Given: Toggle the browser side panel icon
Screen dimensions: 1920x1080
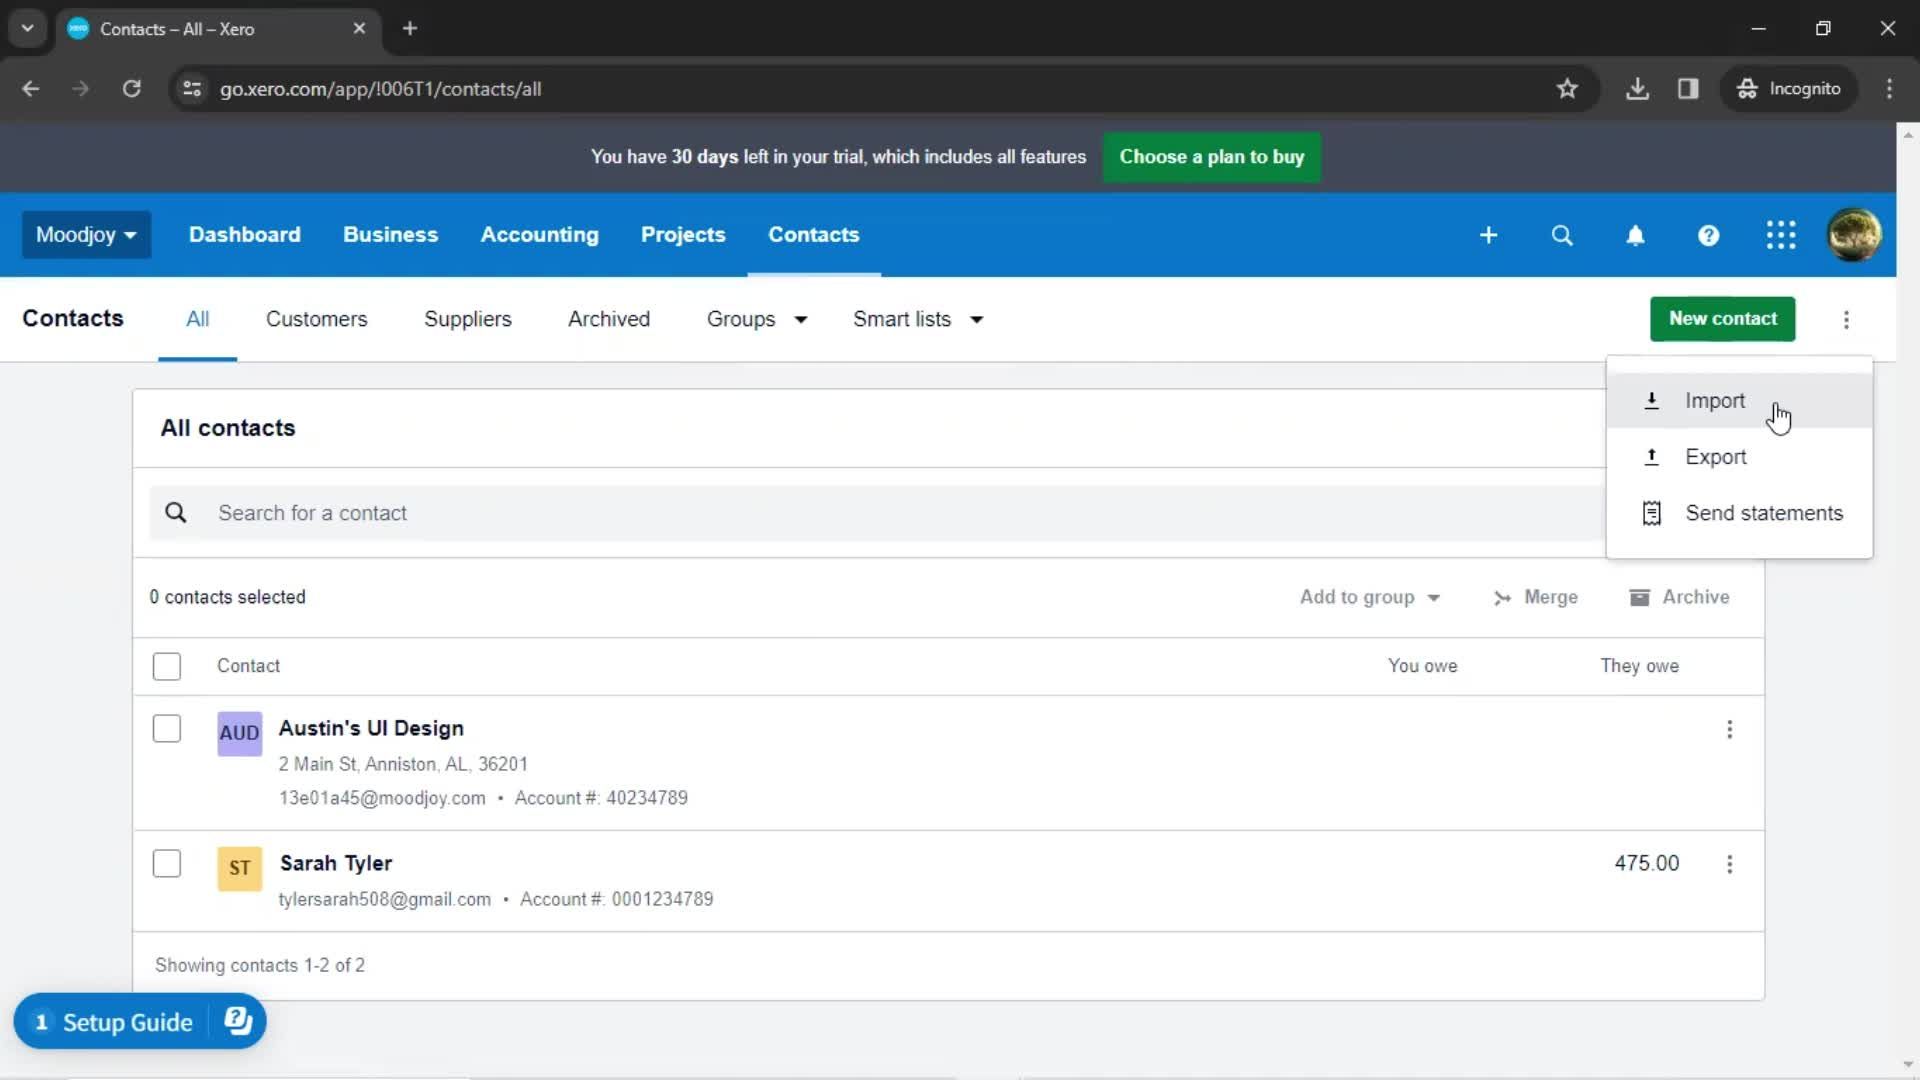Looking at the screenshot, I should click(1688, 89).
